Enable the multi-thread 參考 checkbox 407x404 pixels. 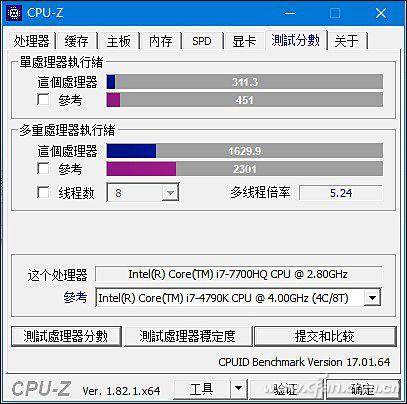coord(43,168)
